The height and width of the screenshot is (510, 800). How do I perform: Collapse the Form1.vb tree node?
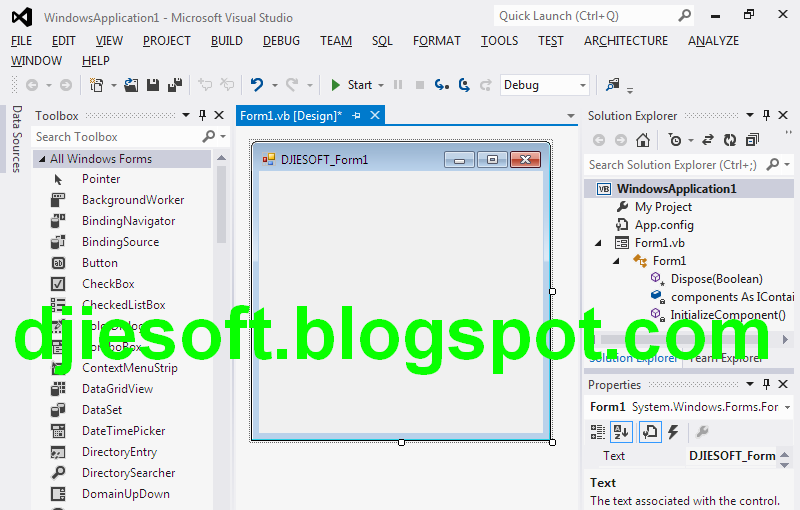click(x=598, y=243)
